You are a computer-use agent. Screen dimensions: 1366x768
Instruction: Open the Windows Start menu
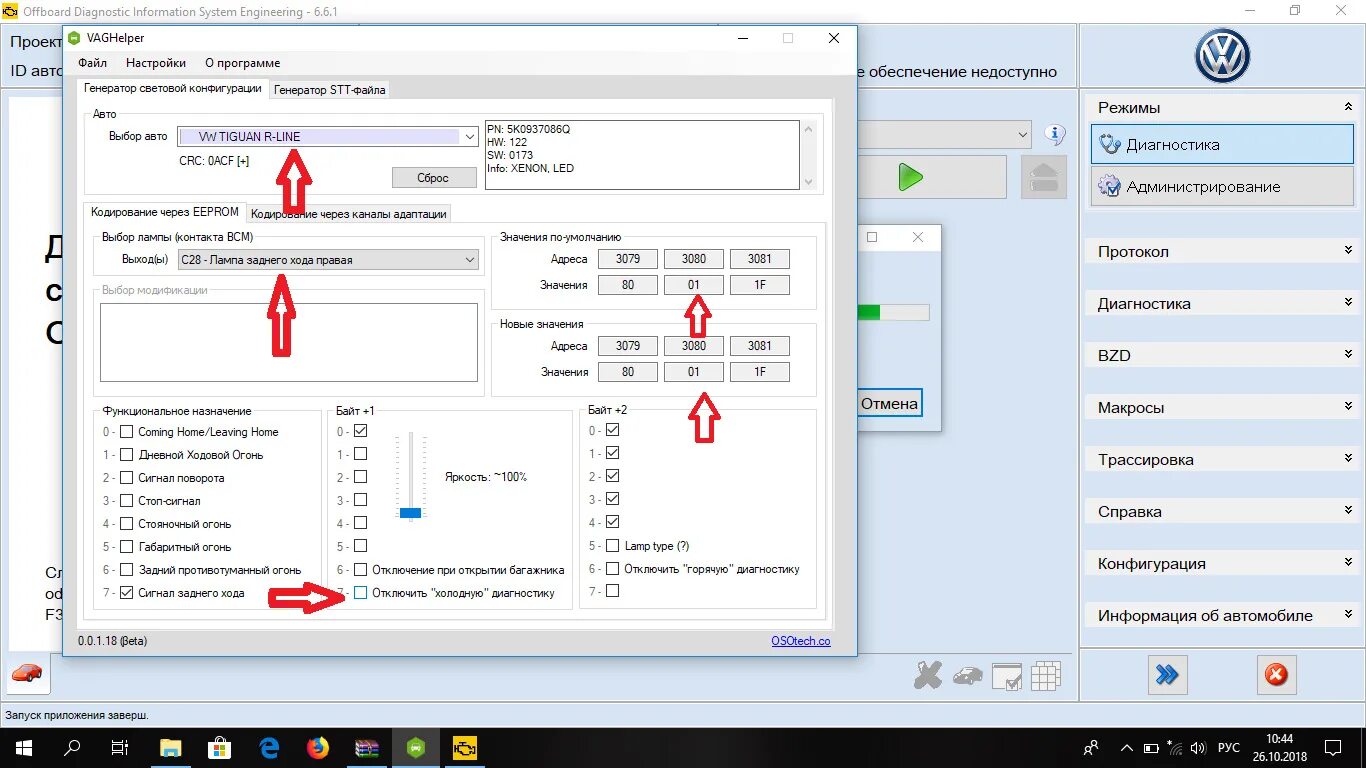(x=23, y=747)
